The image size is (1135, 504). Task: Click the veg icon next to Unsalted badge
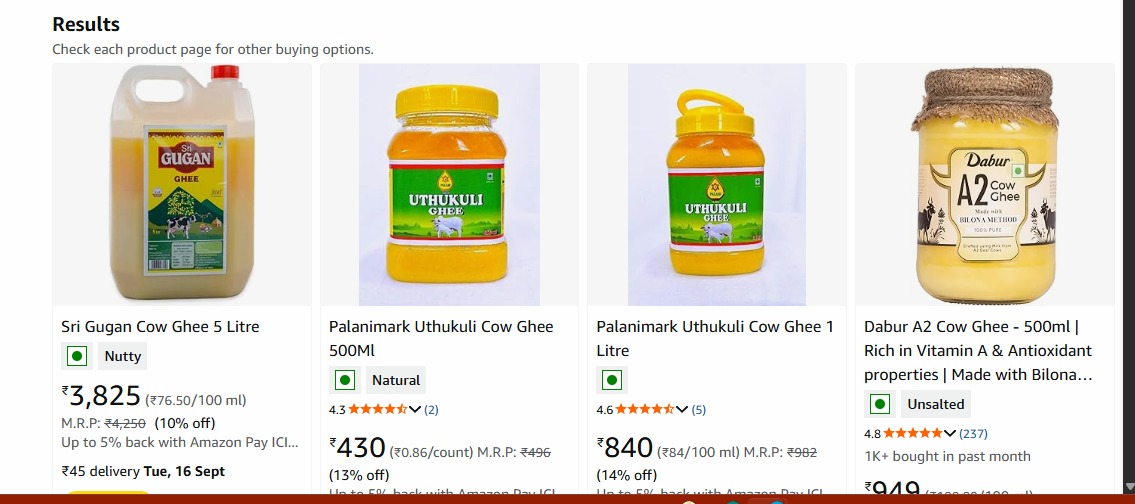click(879, 404)
